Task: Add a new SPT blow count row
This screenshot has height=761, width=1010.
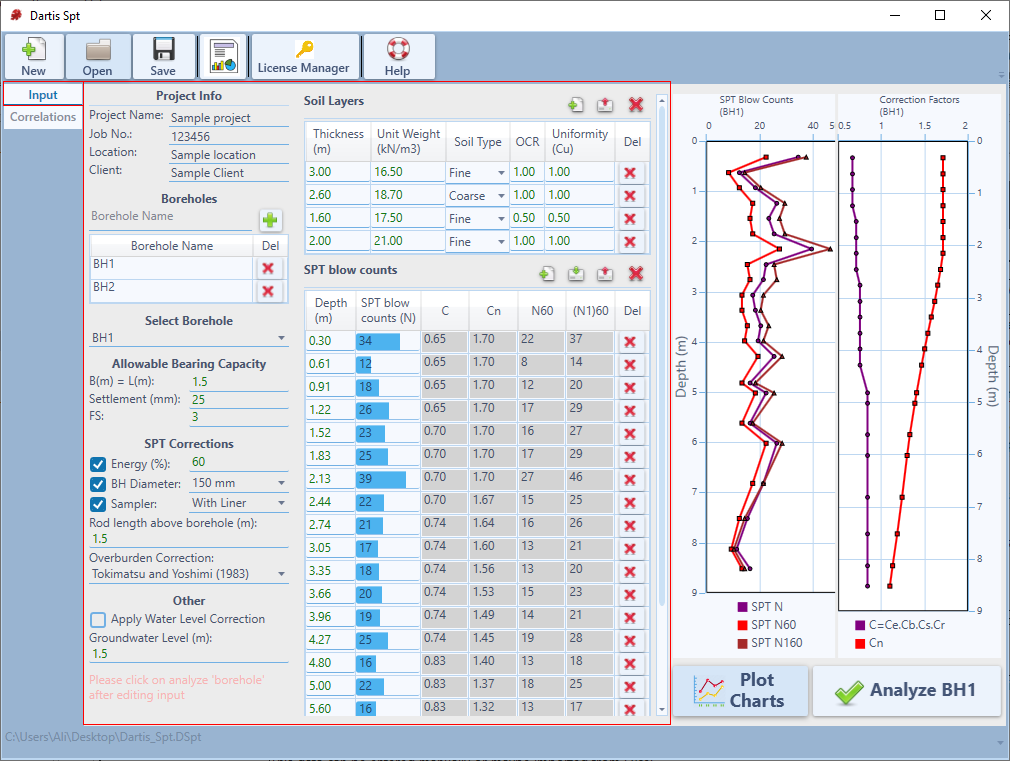Action: point(547,274)
